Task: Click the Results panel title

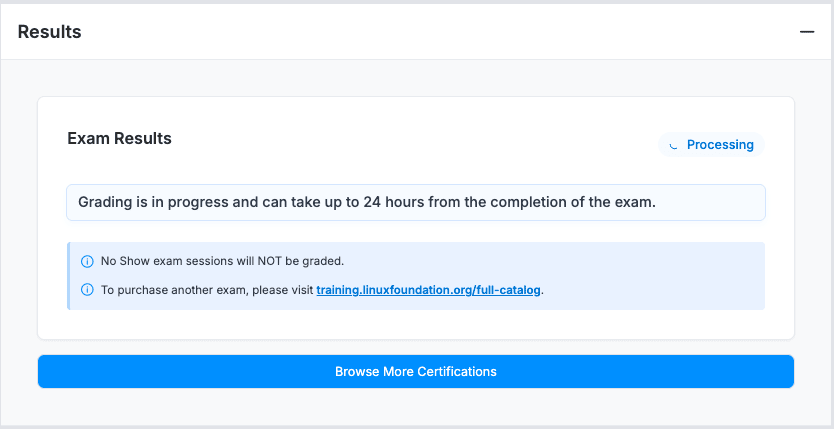Action: [50, 32]
